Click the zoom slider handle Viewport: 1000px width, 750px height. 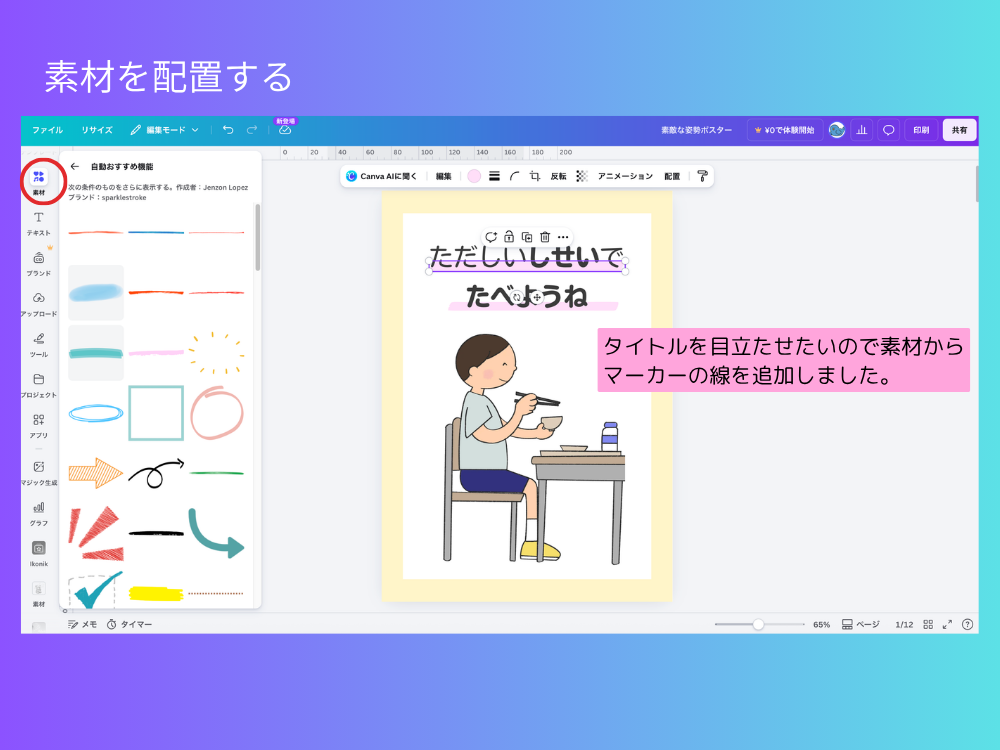758,624
